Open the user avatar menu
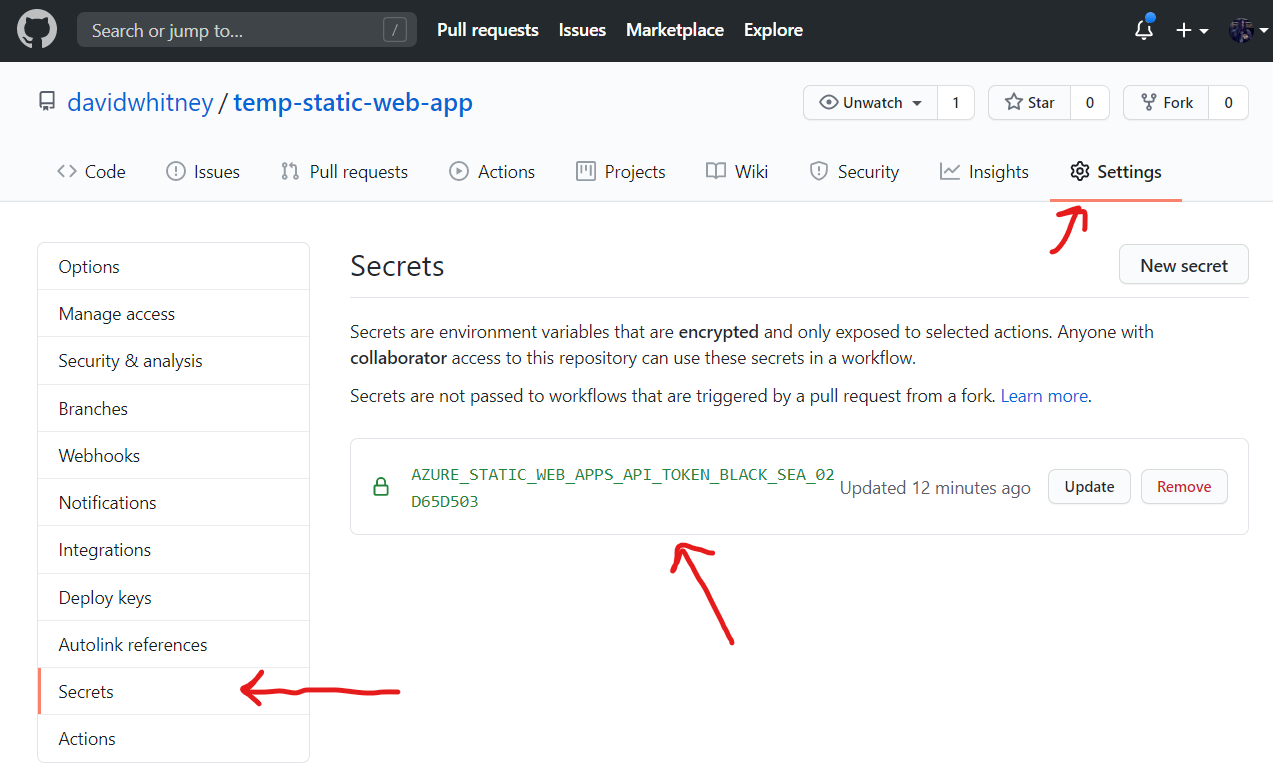Screen dimensions: 1273x773 (x=1248, y=31)
